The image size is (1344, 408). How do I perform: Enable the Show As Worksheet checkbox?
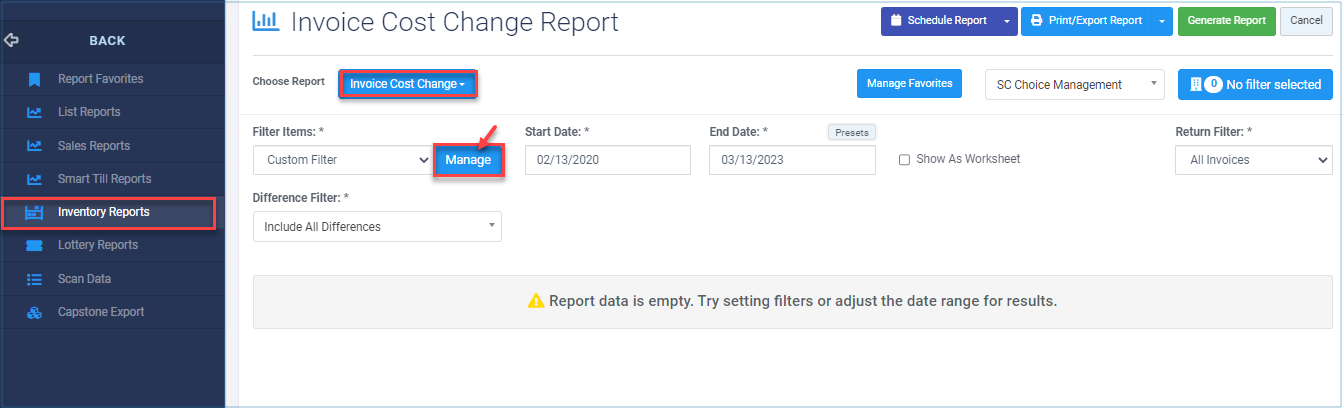click(x=904, y=160)
